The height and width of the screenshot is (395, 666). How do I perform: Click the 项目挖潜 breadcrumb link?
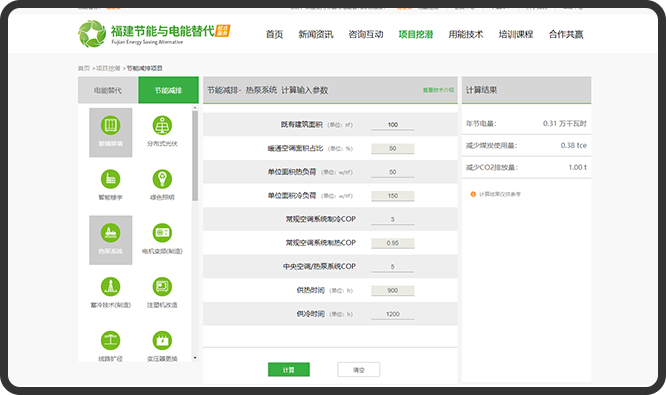coord(108,68)
